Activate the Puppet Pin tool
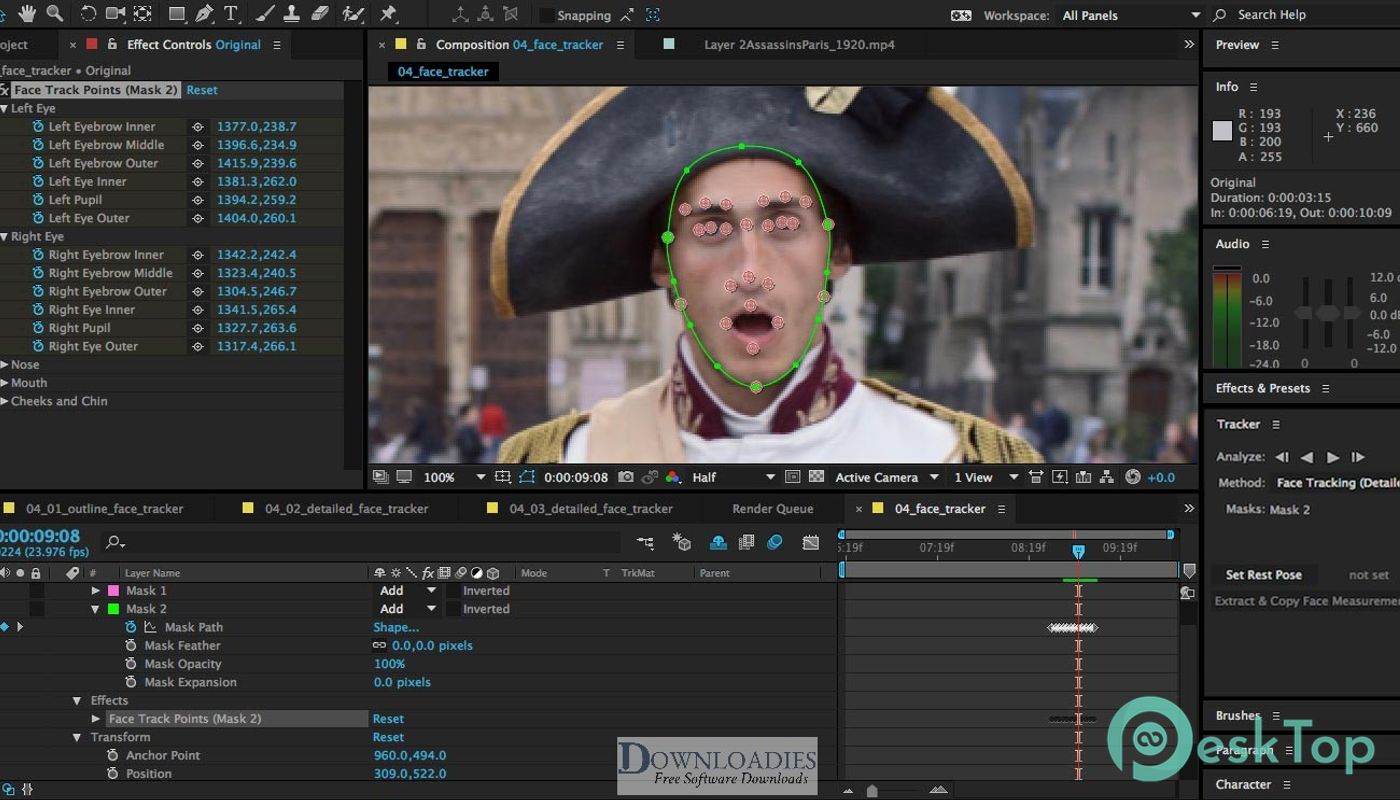The height and width of the screenshot is (800, 1400). click(389, 13)
